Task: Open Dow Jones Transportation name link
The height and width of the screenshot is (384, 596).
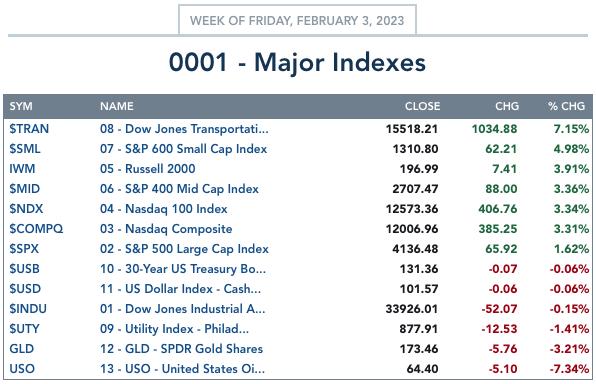Action: [184, 129]
